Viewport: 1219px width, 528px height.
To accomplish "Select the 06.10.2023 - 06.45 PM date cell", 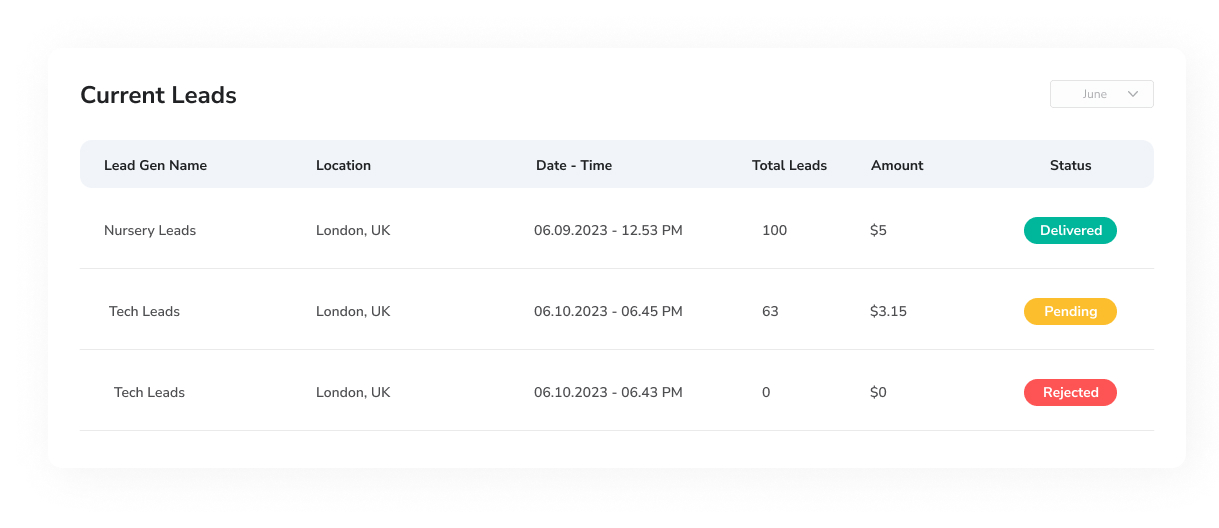I will (608, 312).
